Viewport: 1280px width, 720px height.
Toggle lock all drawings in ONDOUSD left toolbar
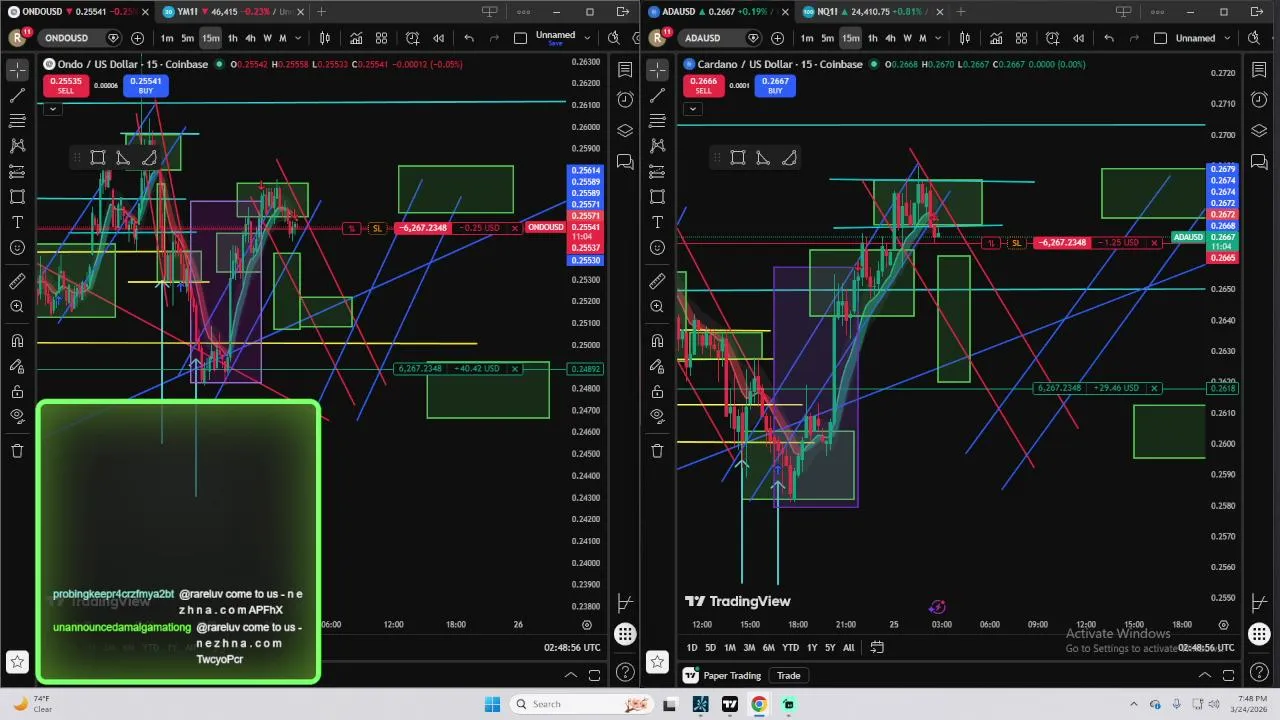tap(17, 391)
